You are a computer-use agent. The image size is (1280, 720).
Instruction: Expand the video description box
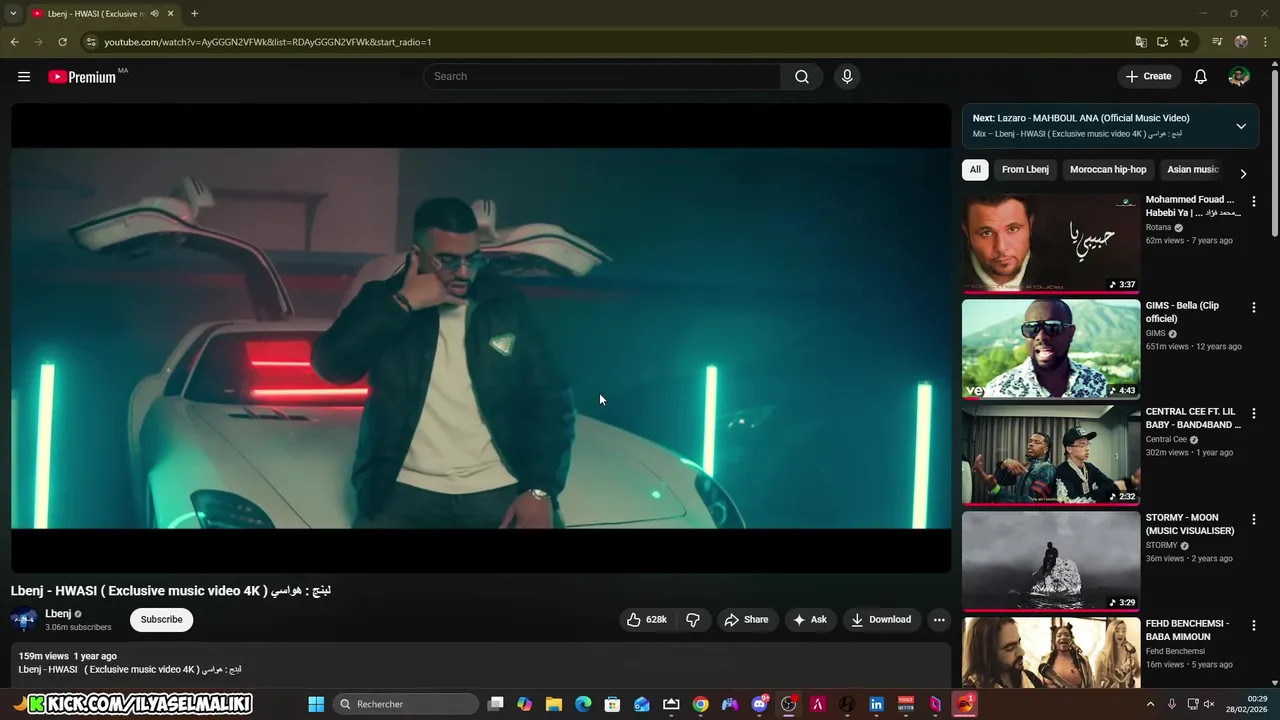click(x=481, y=666)
